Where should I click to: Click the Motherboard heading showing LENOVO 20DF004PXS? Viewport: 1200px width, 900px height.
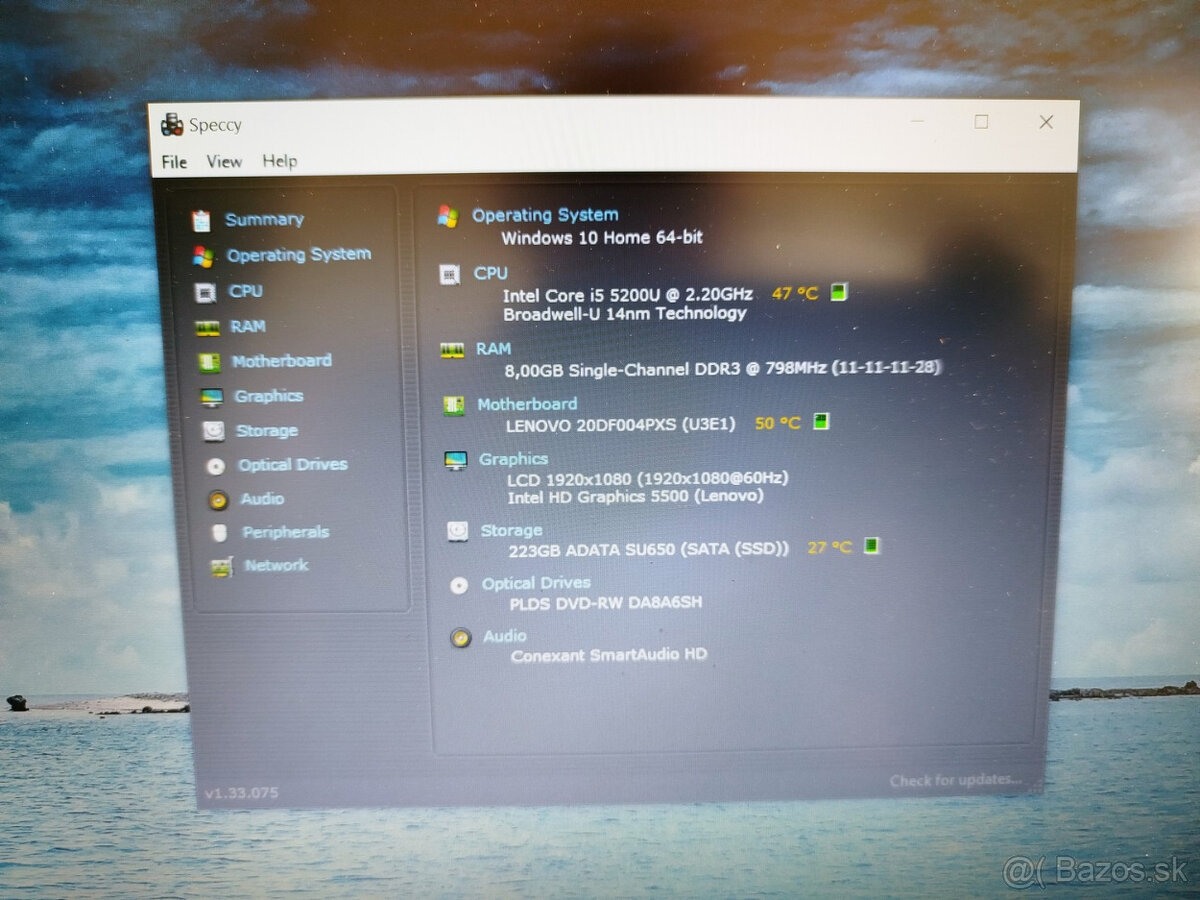point(527,404)
